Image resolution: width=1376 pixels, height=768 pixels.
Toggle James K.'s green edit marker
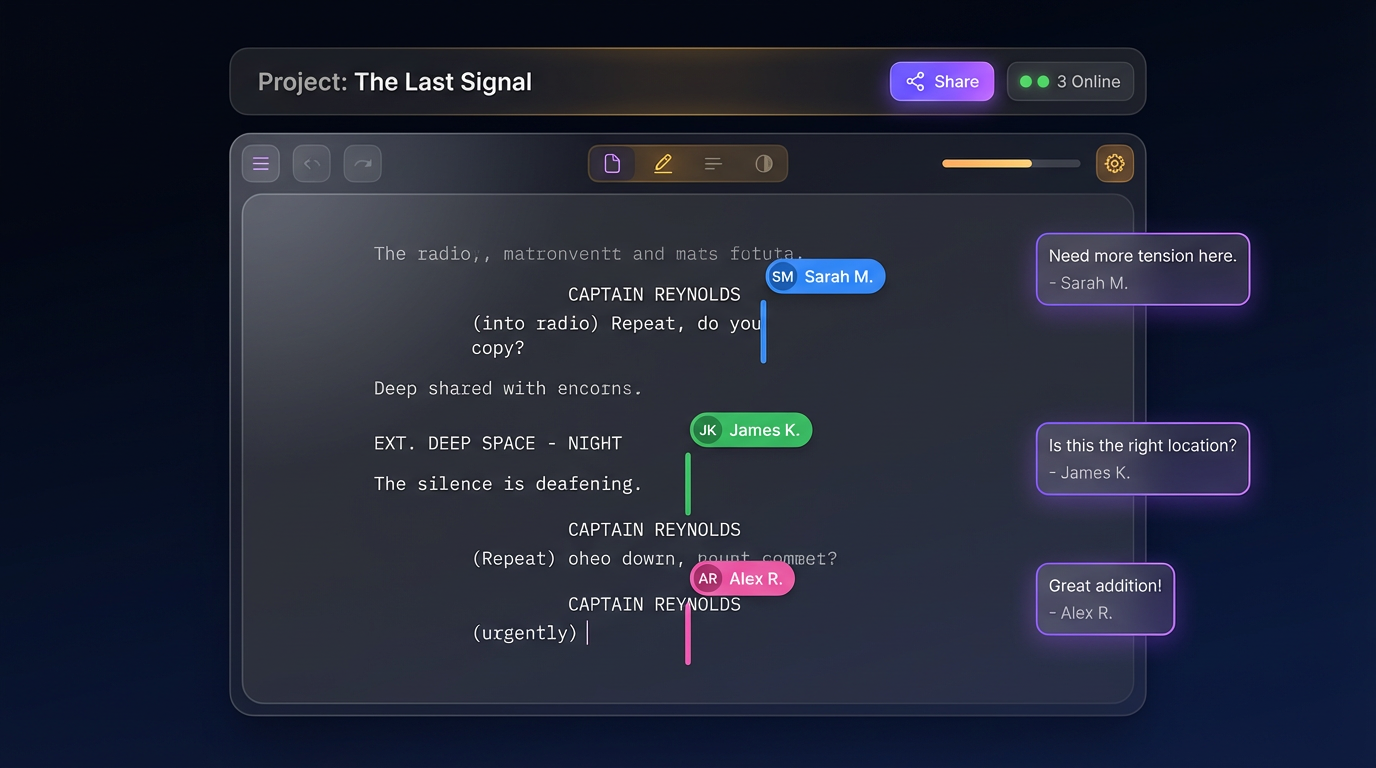pos(687,483)
